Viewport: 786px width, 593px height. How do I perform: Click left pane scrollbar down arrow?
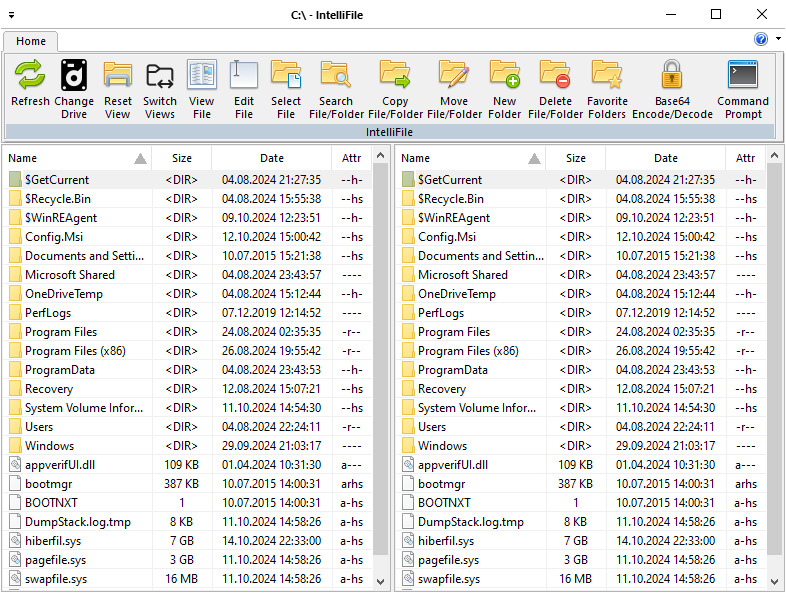pyautogui.click(x=380, y=581)
